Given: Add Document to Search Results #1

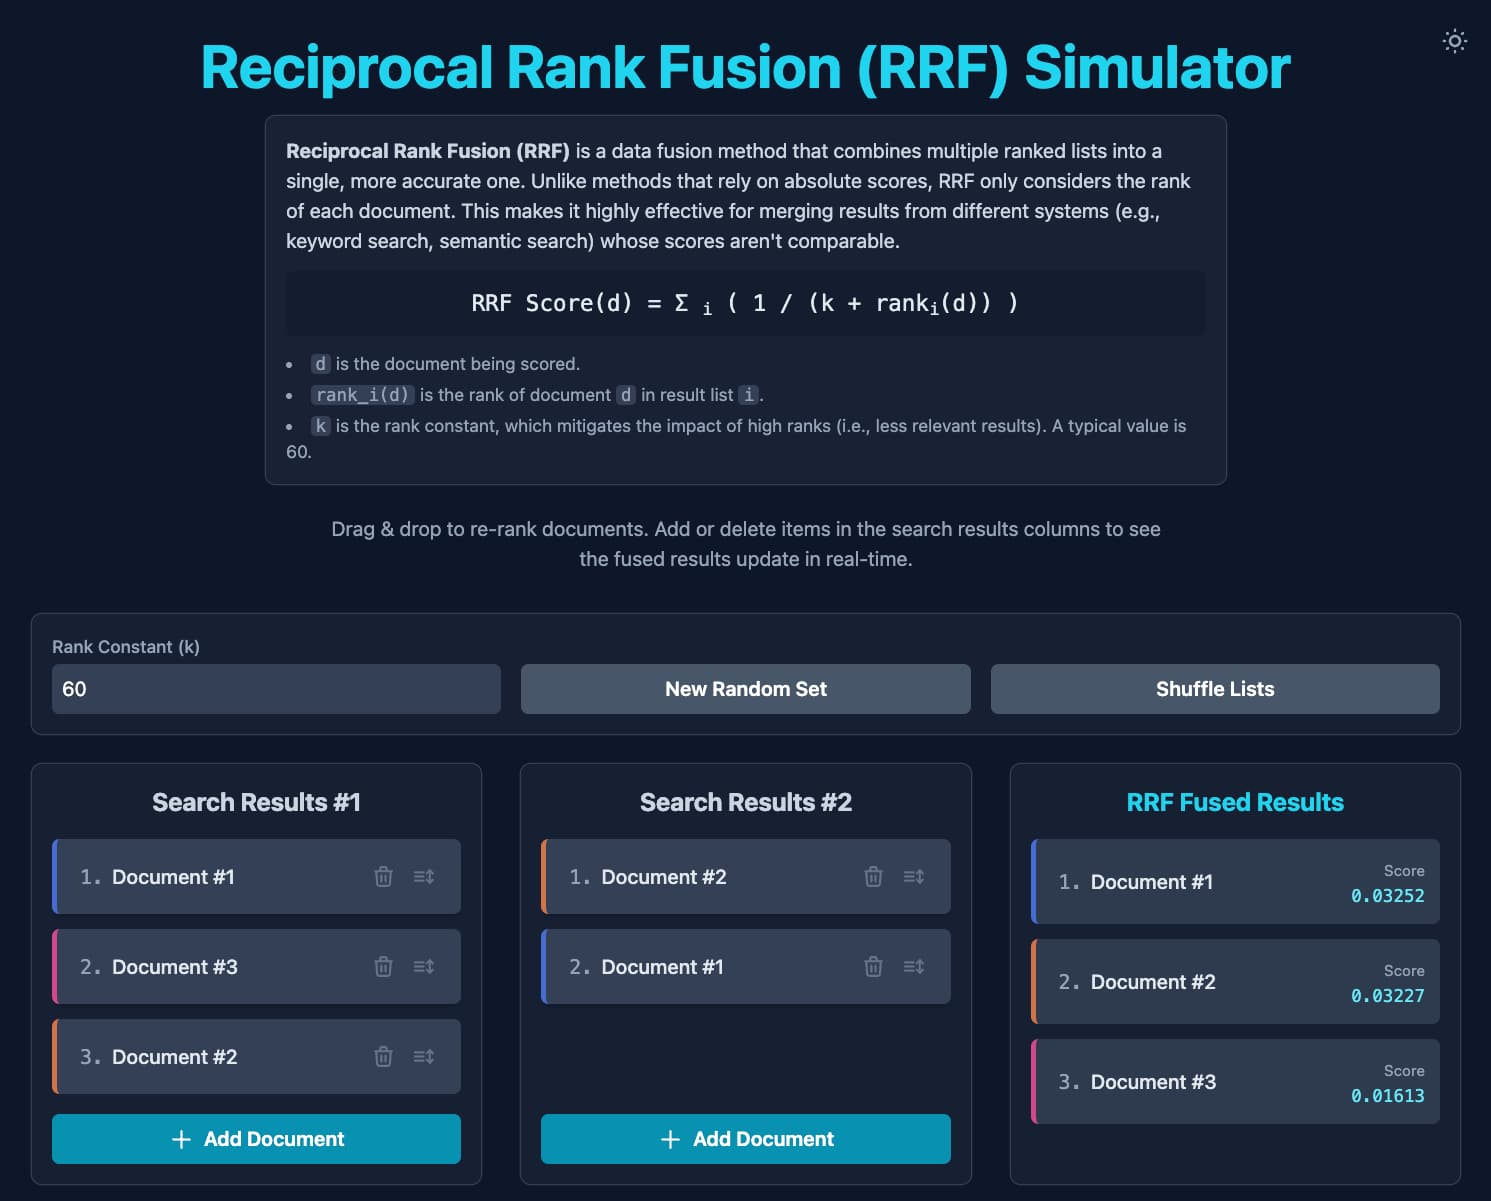Looking at the screenshot, I should click(x=256, y=1139).
